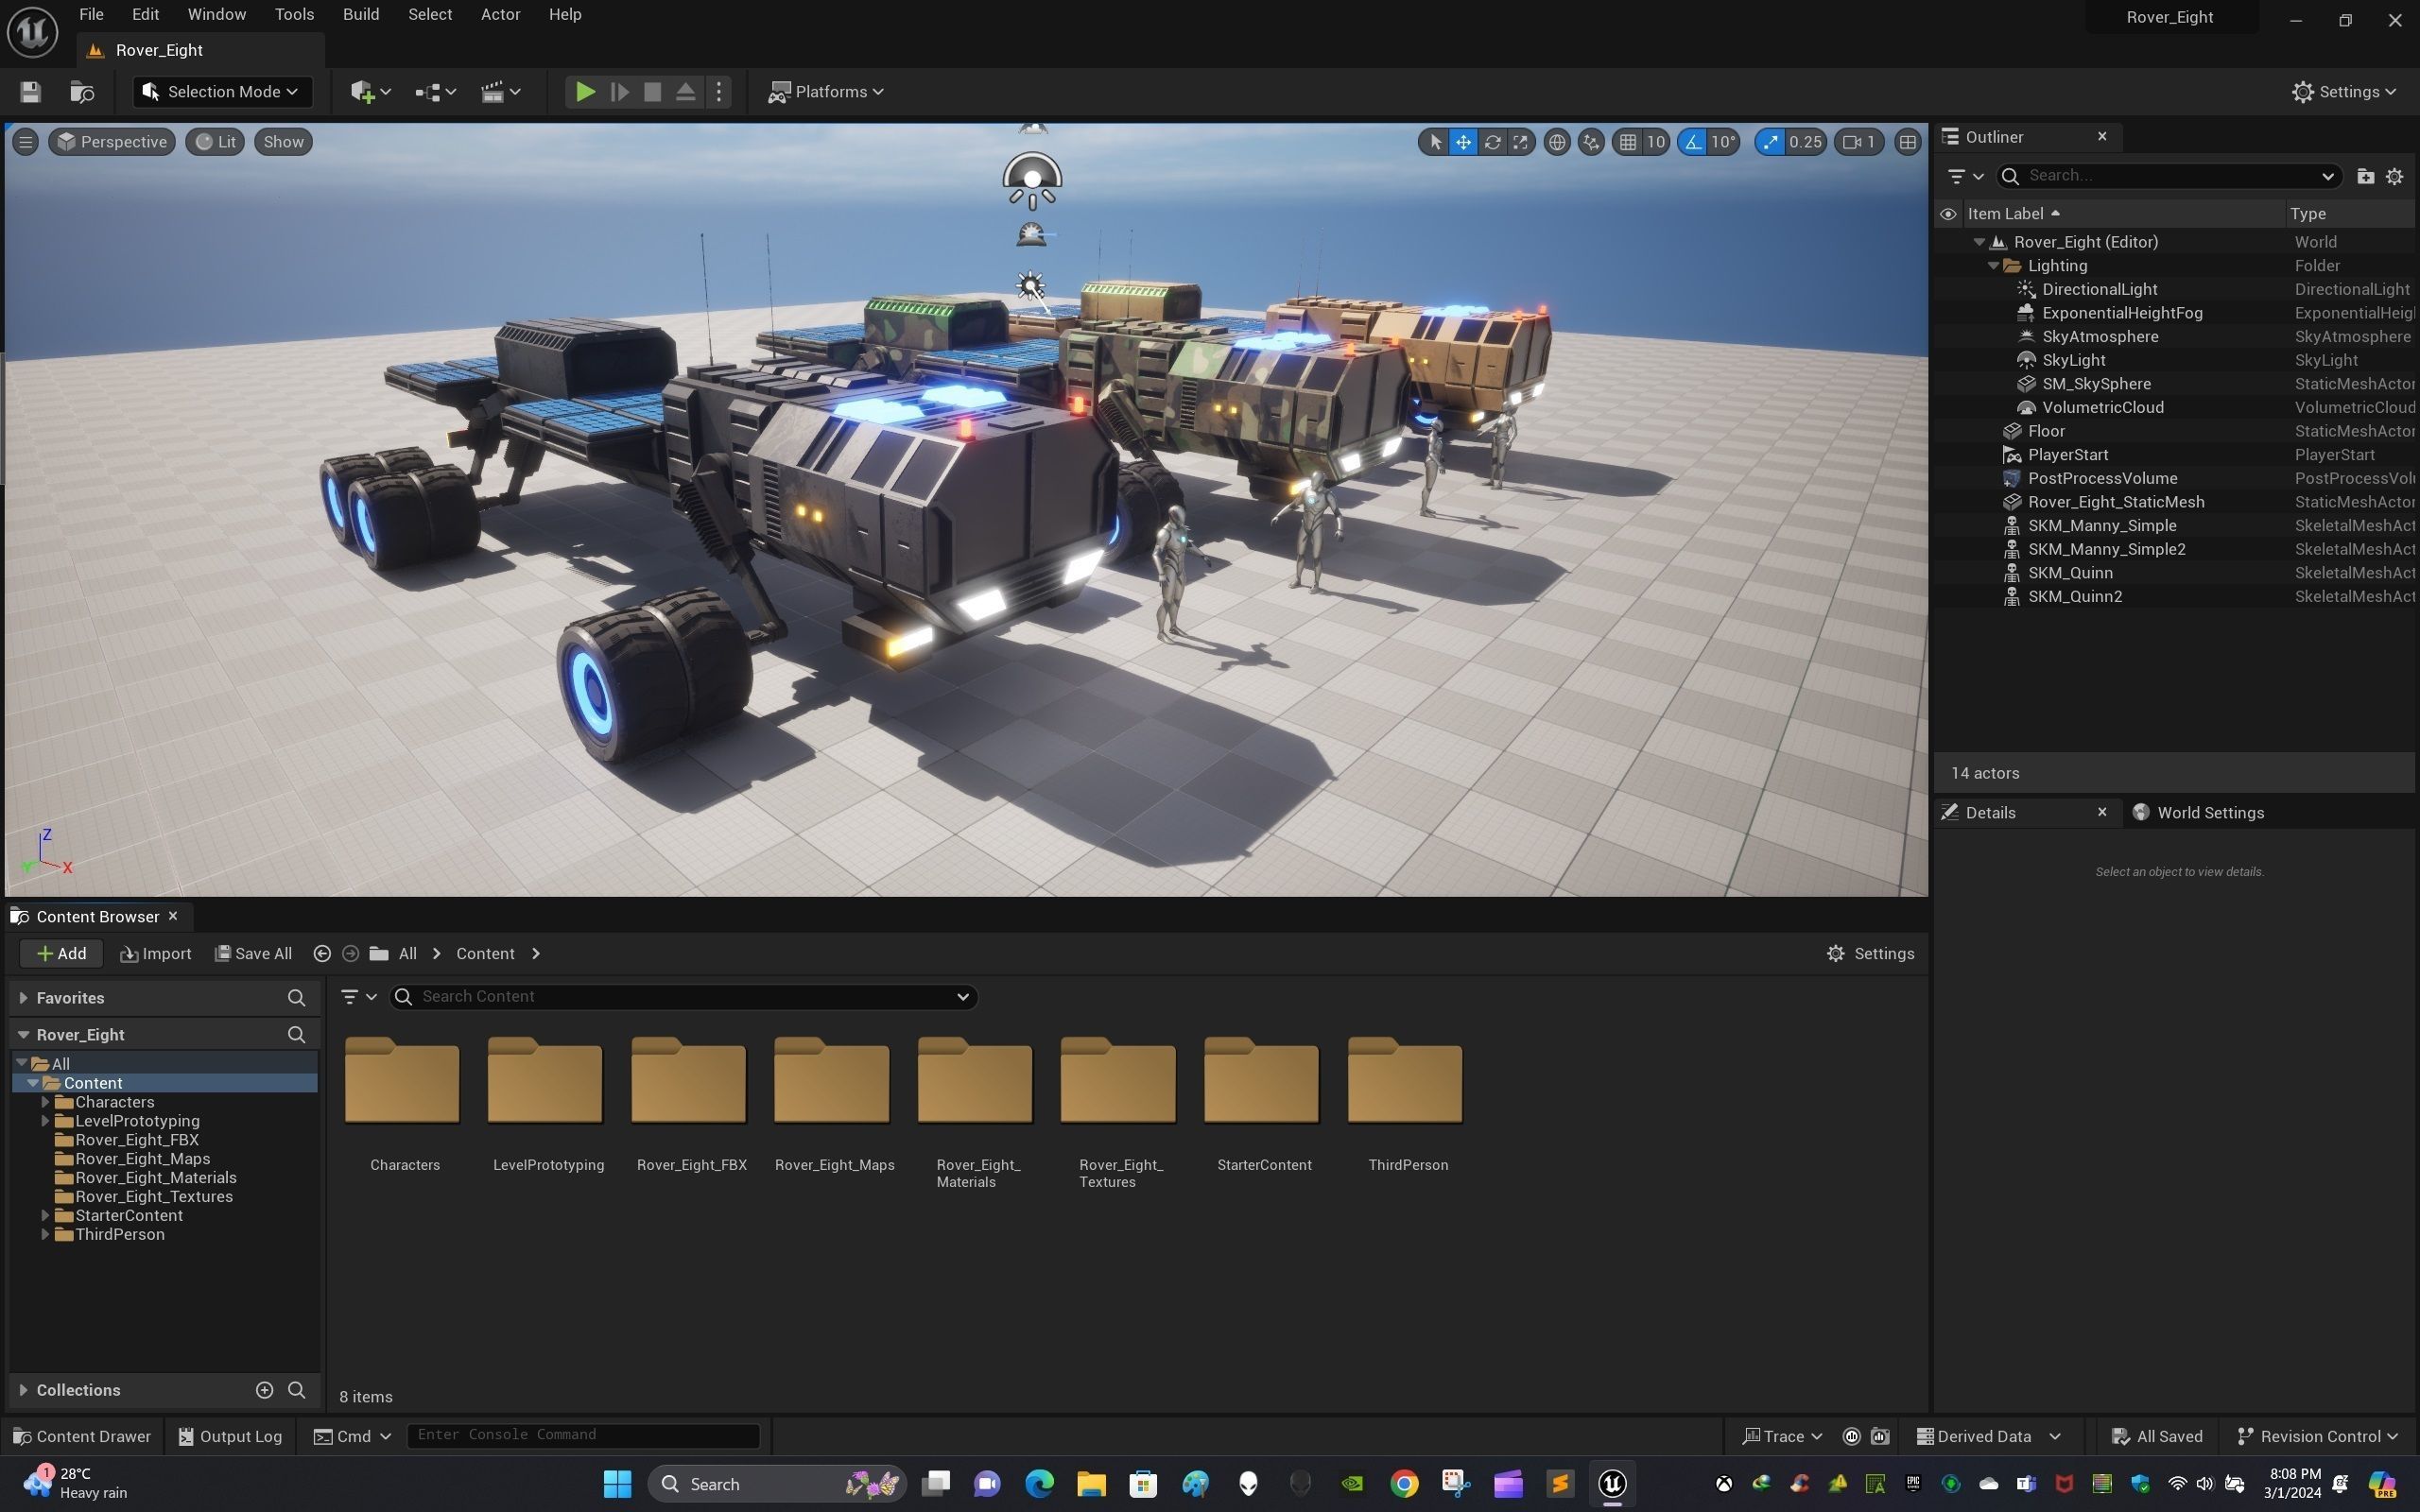Expand the StarterContent folder tree arrow
Image resolution: width=2420 pixels, height=1512 pixels.
click(45, 1215)
